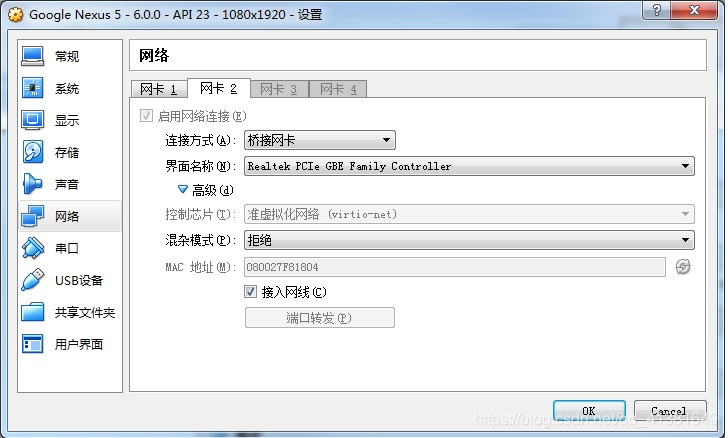Click the 串口 label in sidebar

pos(67,248)
